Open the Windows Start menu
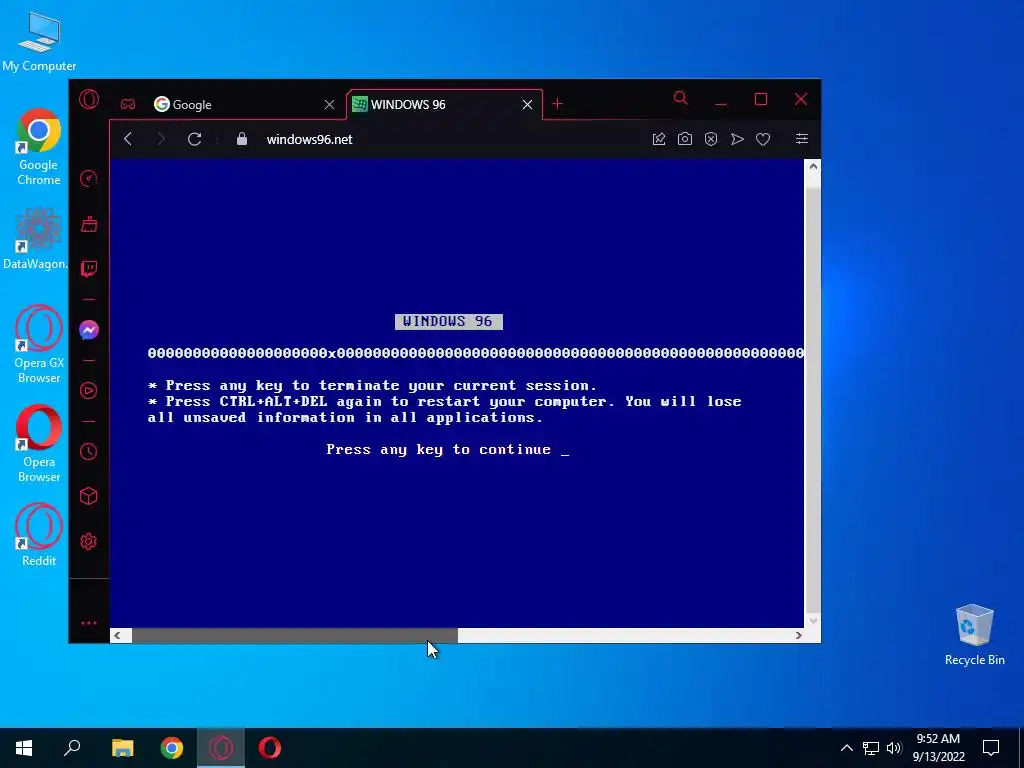 coord(24,748)
